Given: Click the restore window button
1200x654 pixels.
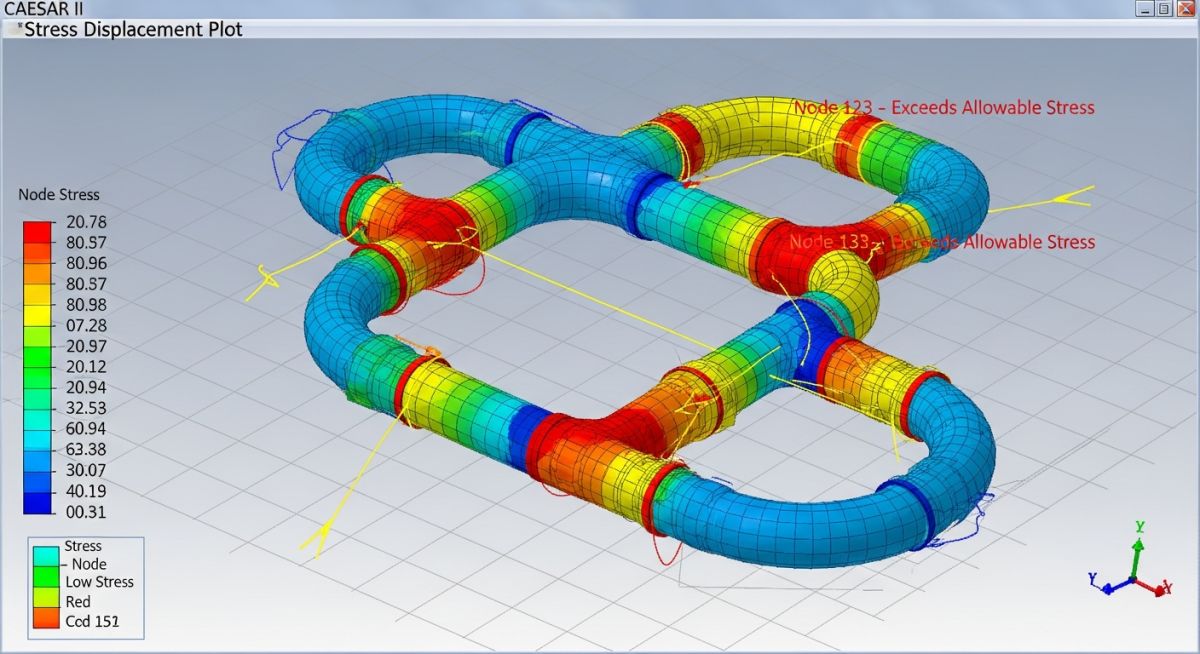Looking at the screenshot, I should pos(1162,10).
